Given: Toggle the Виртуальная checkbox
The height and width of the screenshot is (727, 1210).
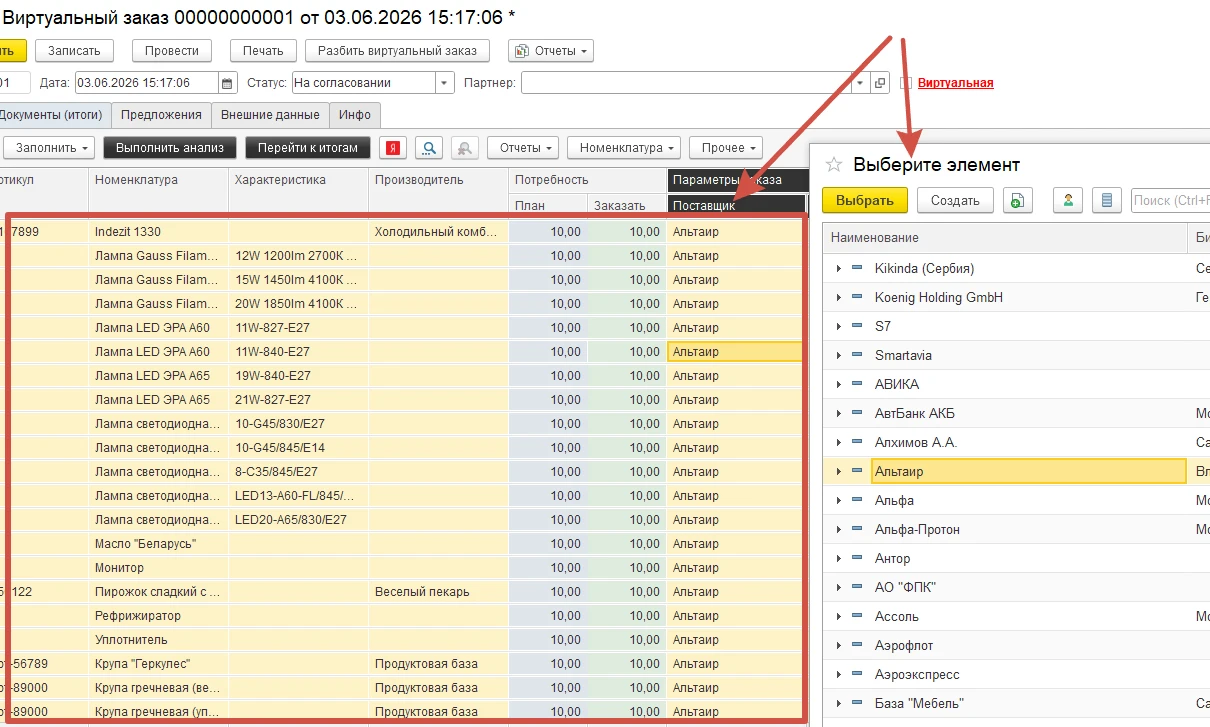Looking at the screenshot, I should (907, 83).
